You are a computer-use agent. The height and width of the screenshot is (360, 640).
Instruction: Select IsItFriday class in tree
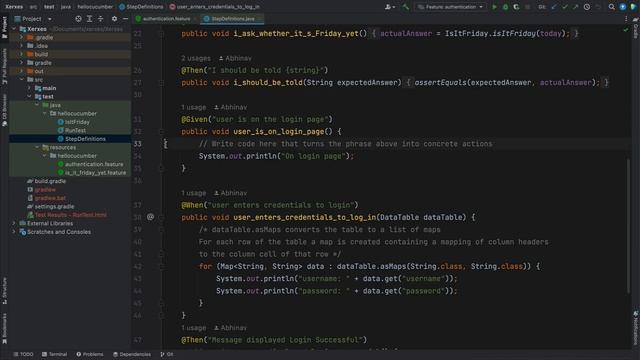(x=73, y=122)
